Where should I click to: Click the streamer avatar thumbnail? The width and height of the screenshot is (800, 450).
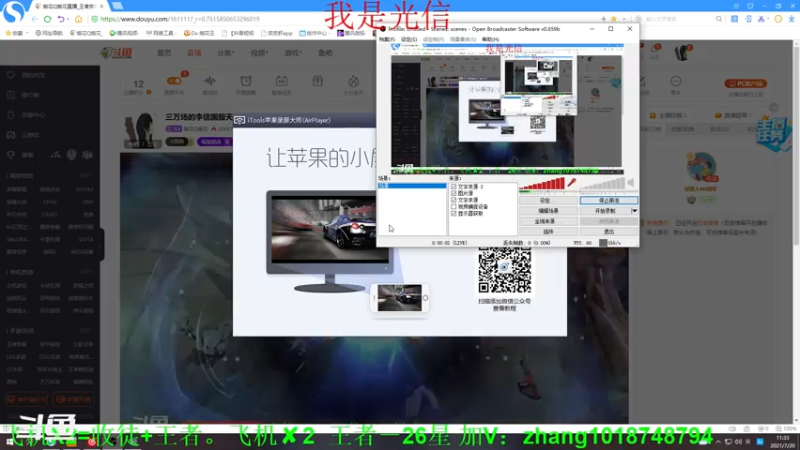point(141,130)
